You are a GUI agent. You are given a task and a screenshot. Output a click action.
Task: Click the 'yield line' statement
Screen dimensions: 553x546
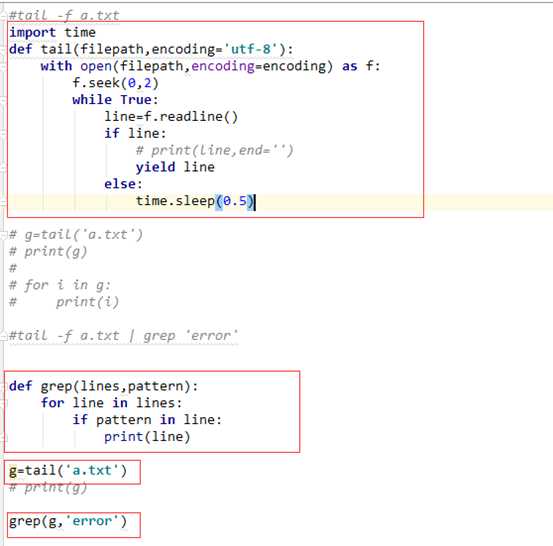click(175, 167)
